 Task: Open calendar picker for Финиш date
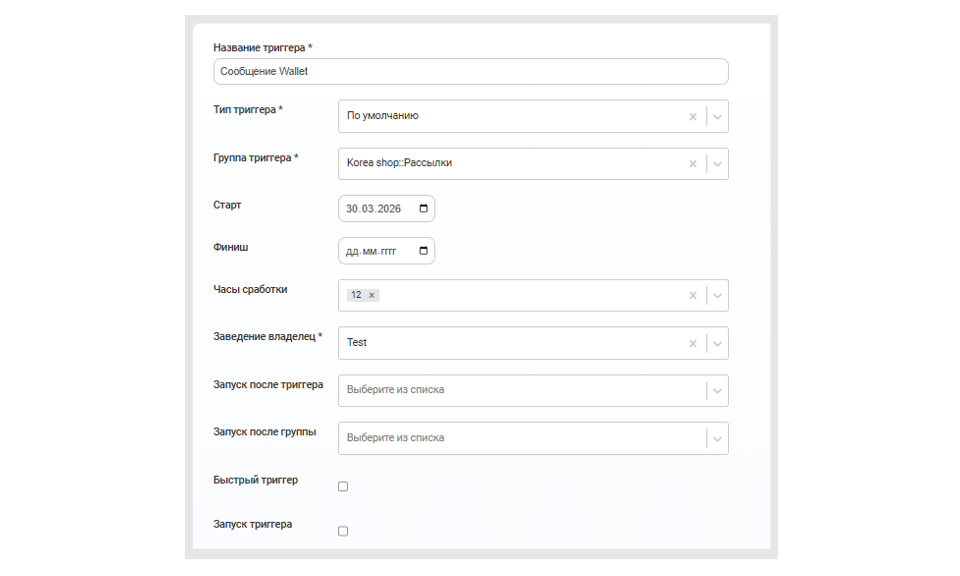[x=423, y=251]
